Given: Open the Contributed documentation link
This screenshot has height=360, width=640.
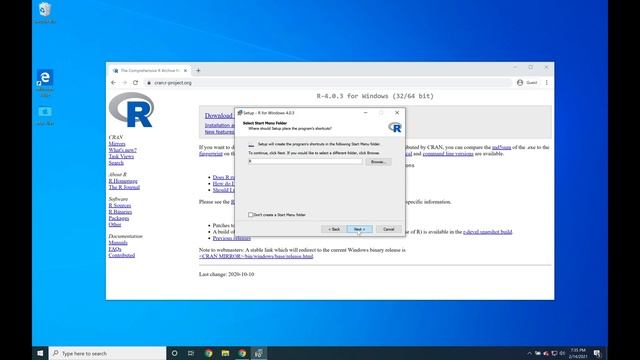Looking at the screenshot, I should [122, 255].
